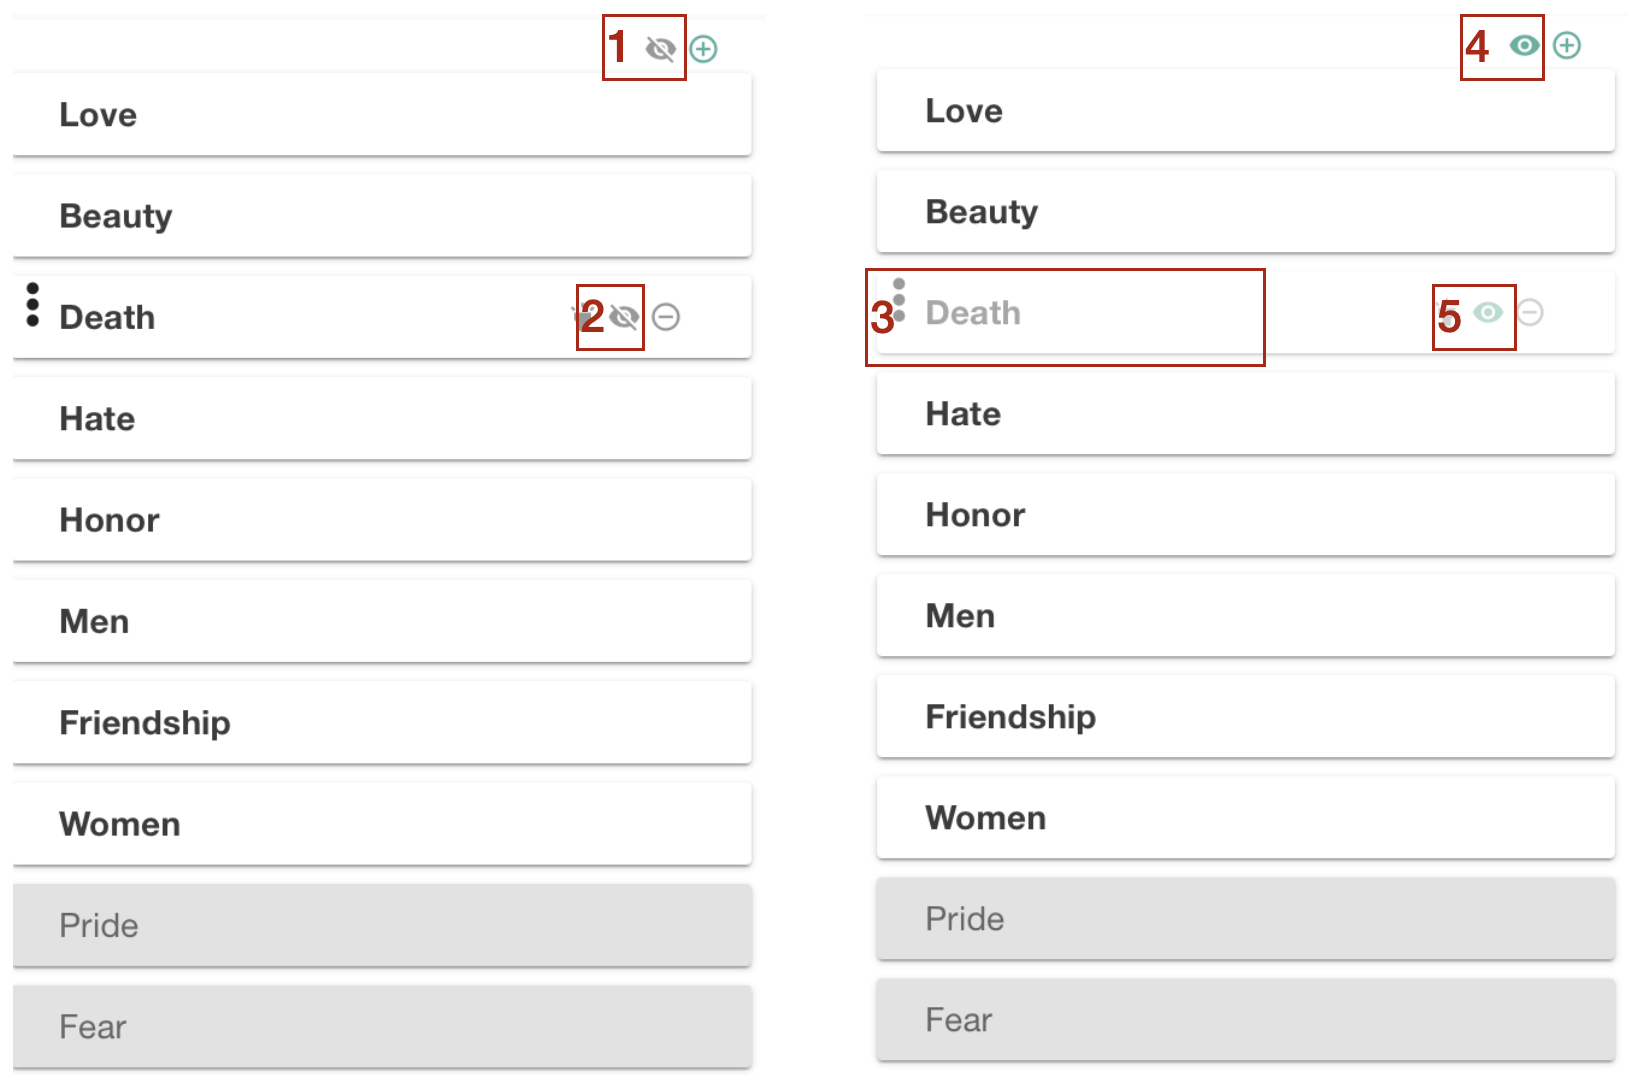The width and height of the screenshot is (1629, 1075).
Task: Click the faded eye icon on the Death row
Action: click(1488, 313)
